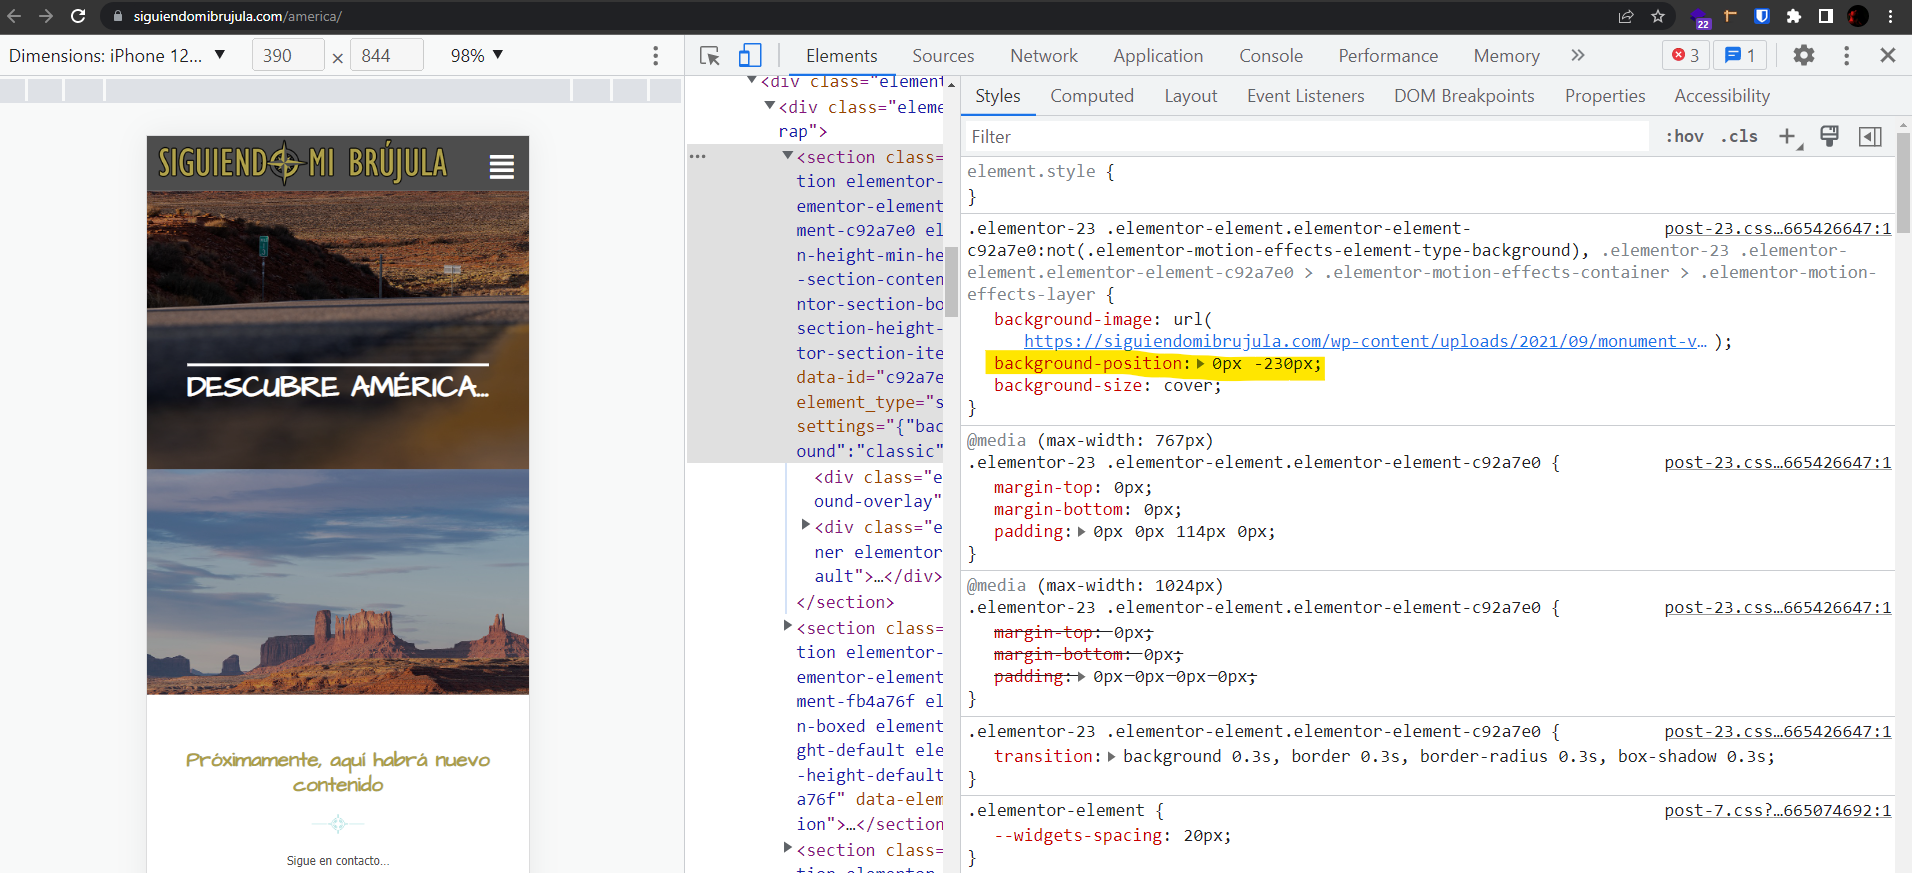
Task: Switch to the Sources tab
Action: 943,56
